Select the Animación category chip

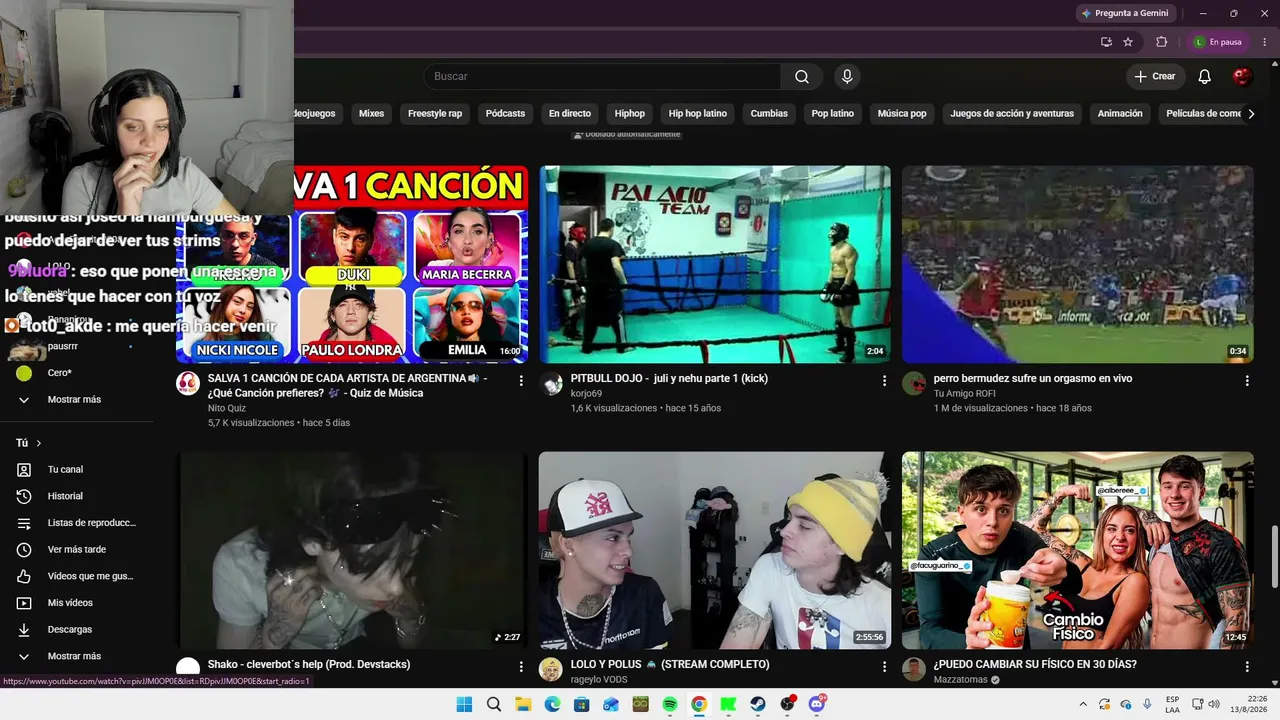1120,114
